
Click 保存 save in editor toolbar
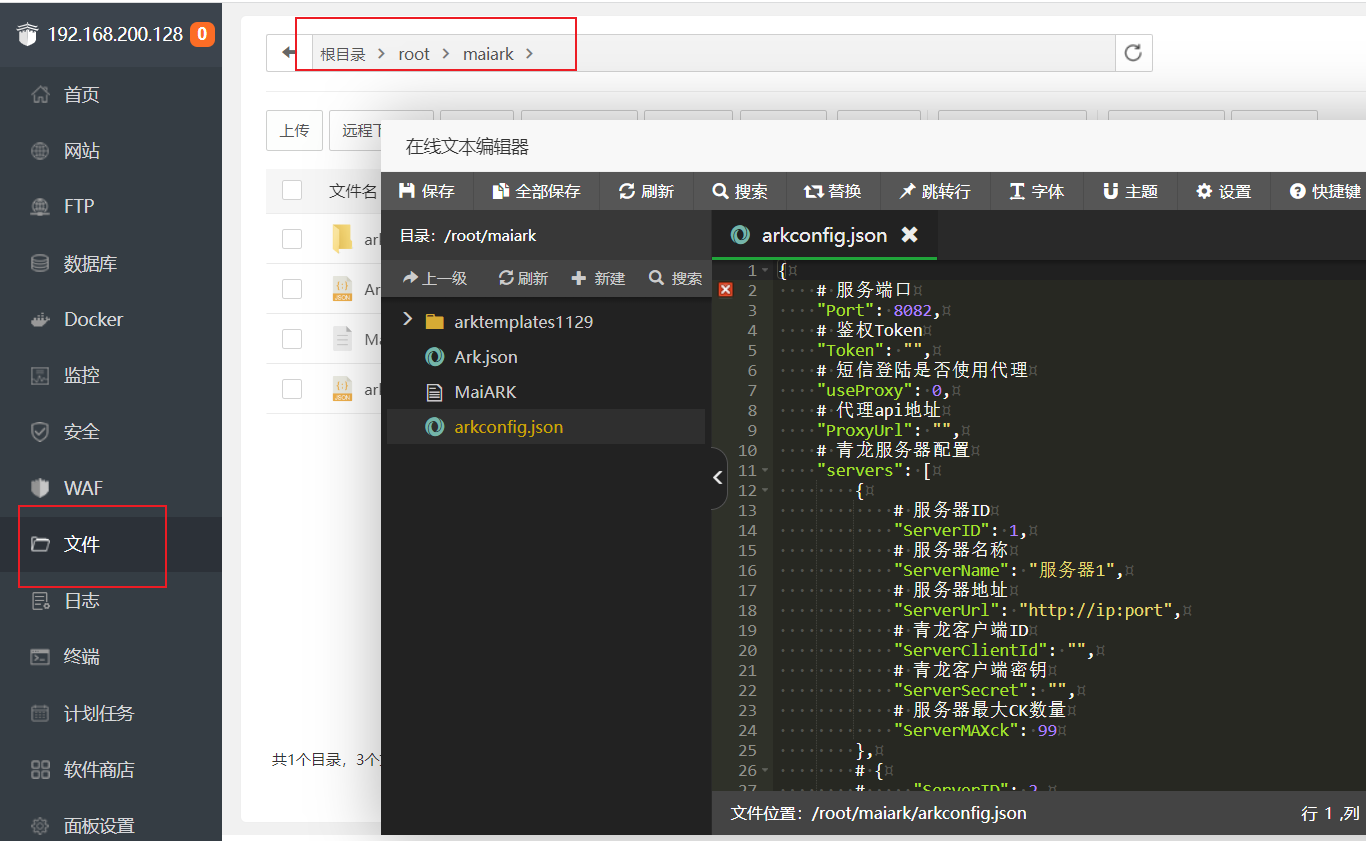pos(427,191)
